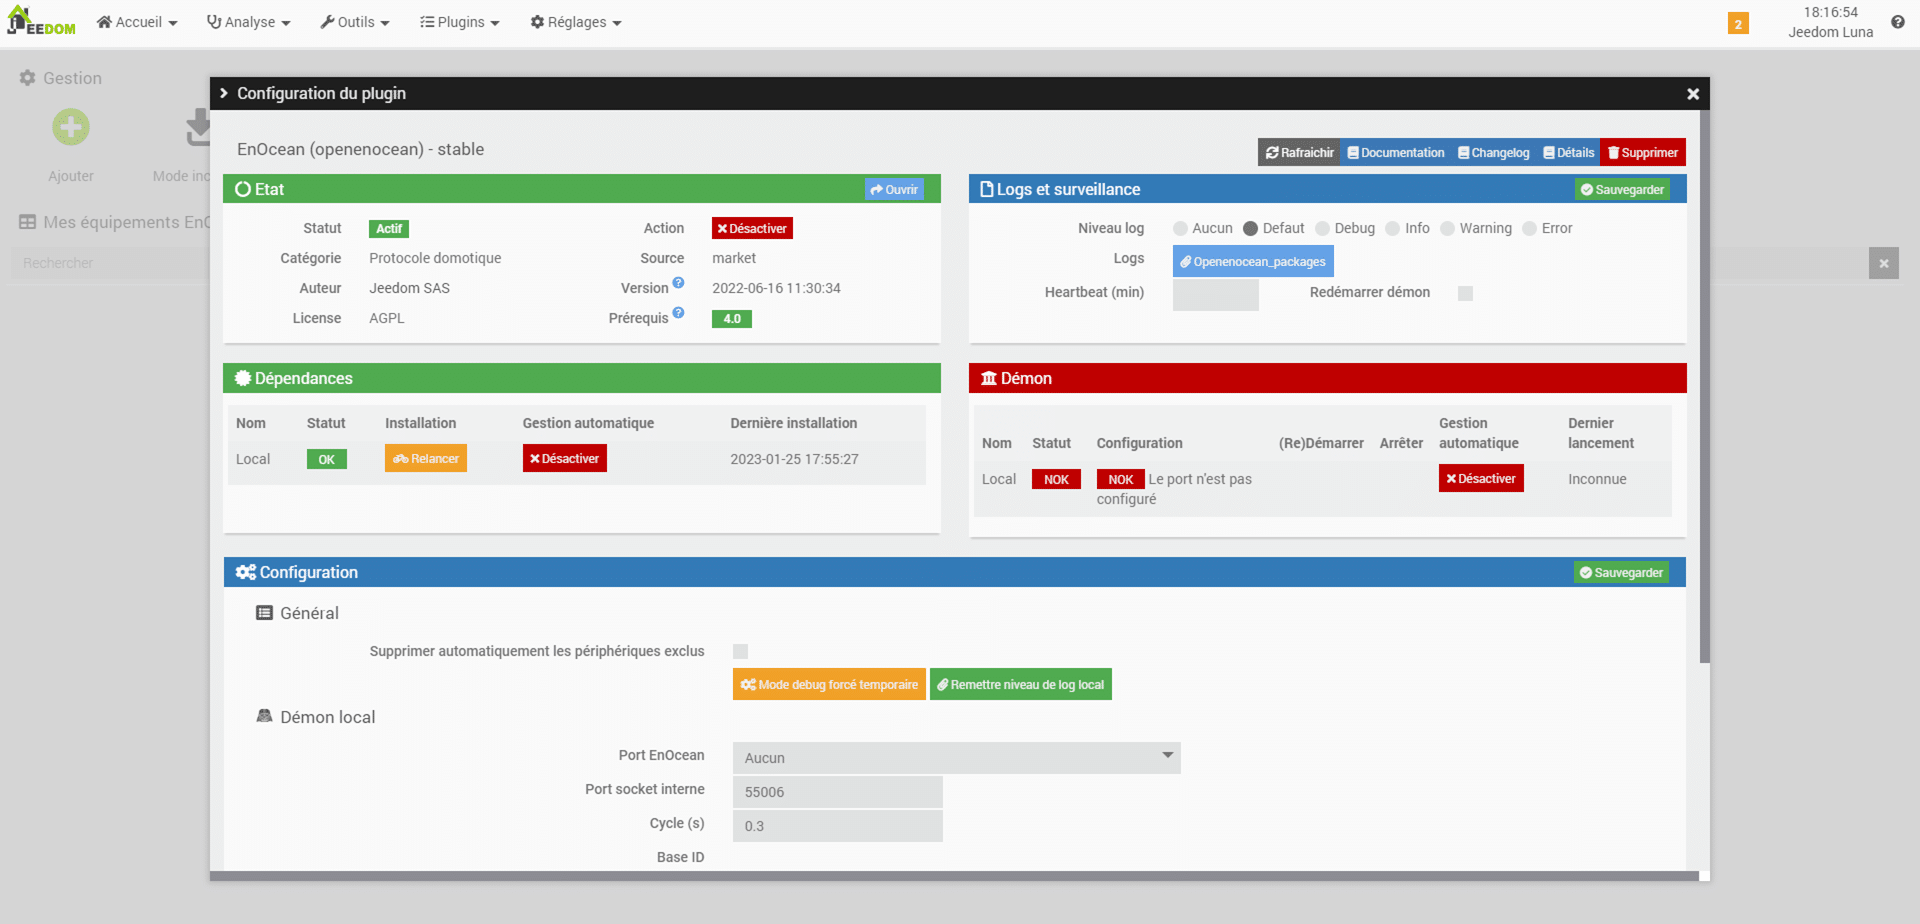Click Remettre niveau de log local
1920x924 pixels.
(x=1021, y=684)
